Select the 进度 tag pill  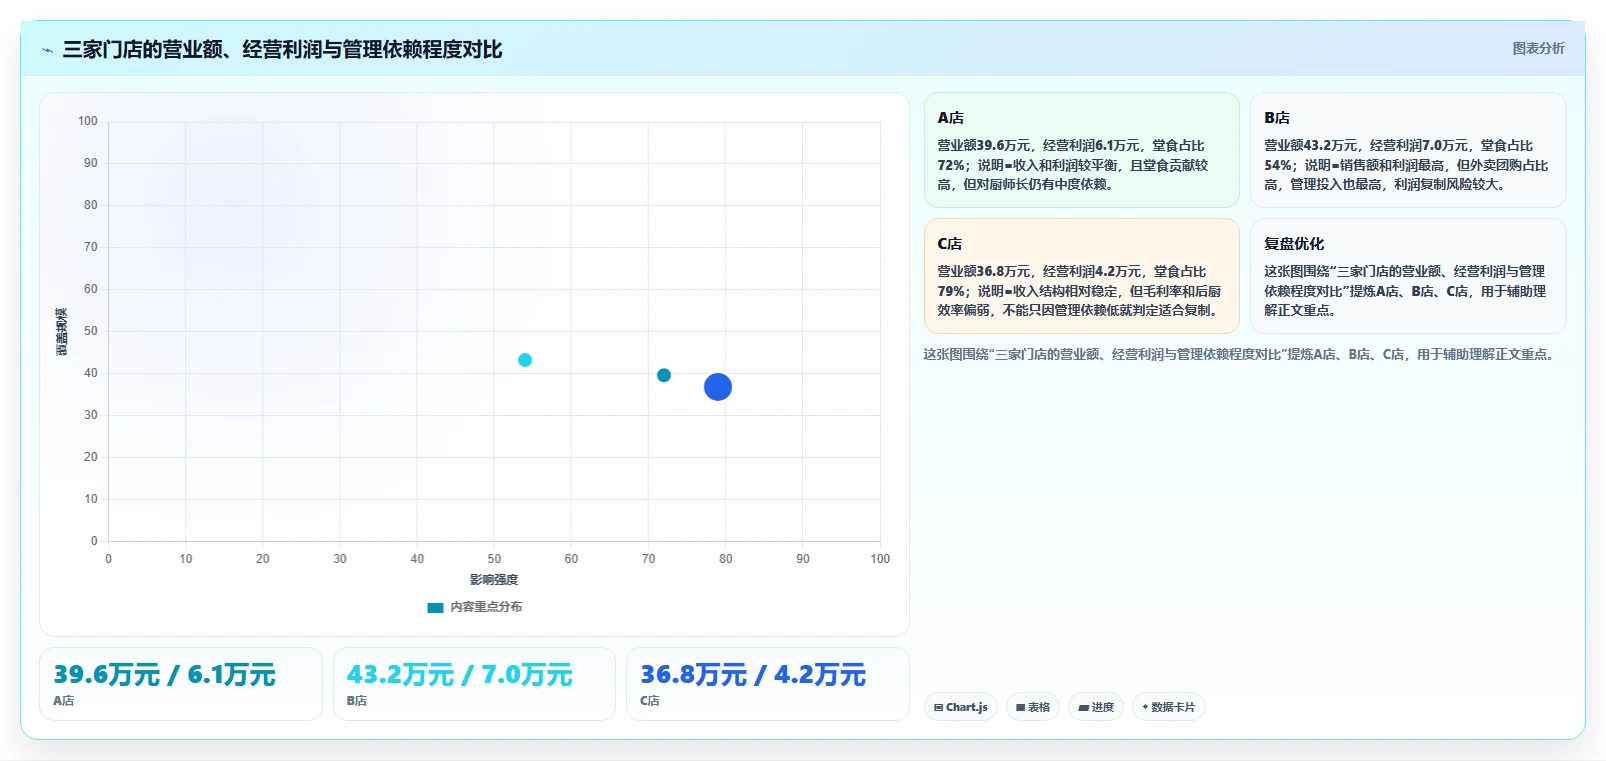pos(1096,707)
